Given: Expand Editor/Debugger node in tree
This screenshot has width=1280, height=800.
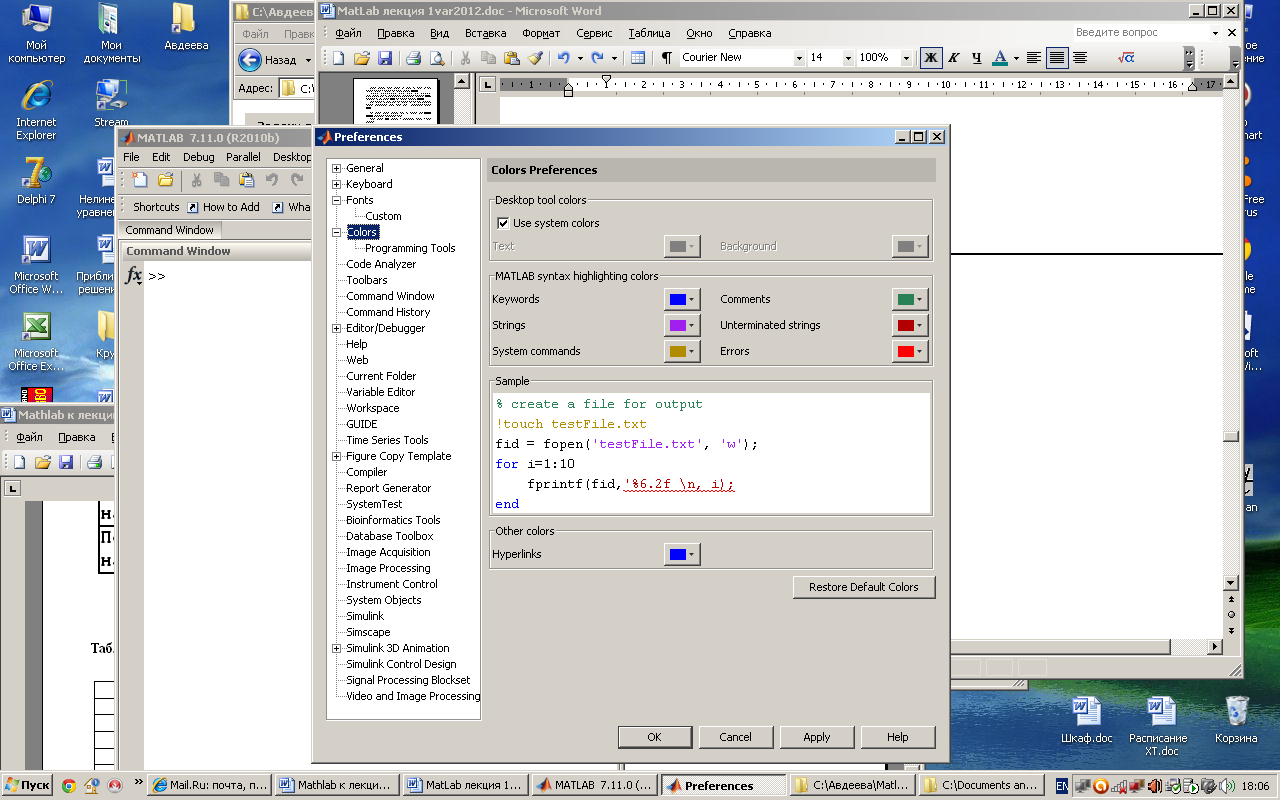Looking at the screenshot, I should point(337,328).
